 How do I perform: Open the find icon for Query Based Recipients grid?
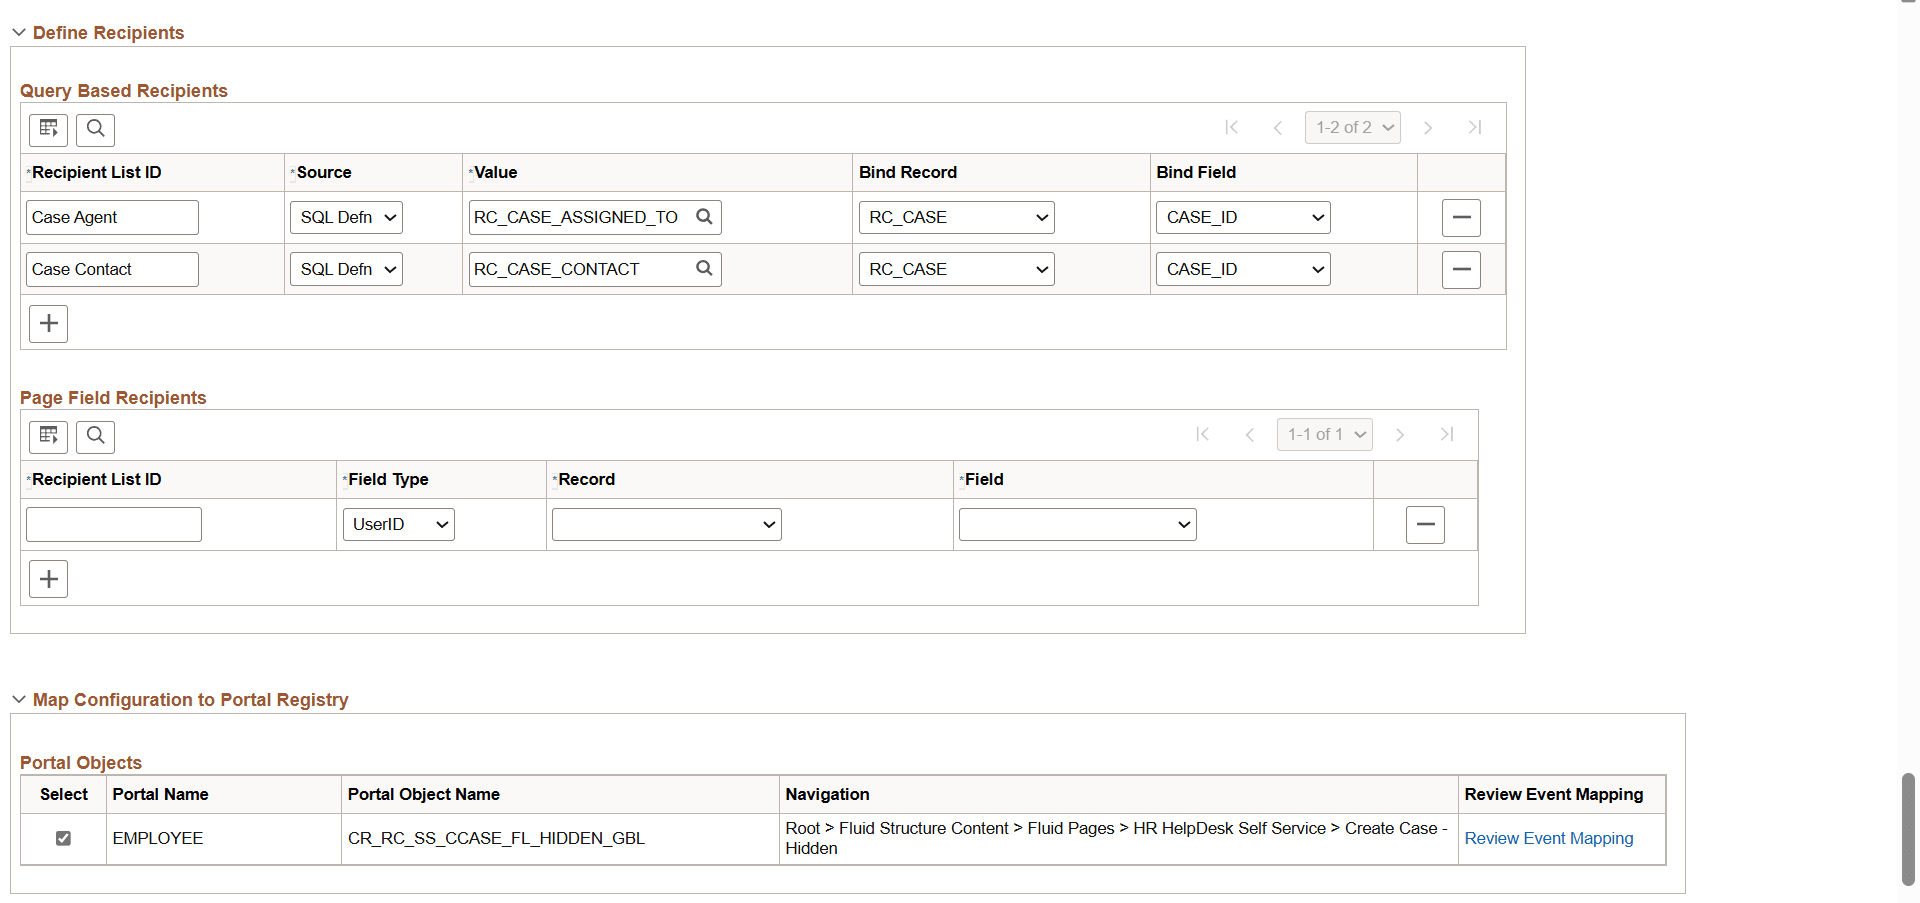95,130
